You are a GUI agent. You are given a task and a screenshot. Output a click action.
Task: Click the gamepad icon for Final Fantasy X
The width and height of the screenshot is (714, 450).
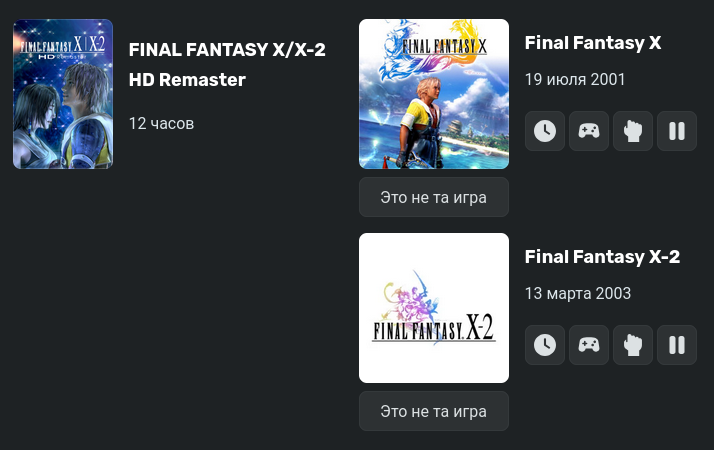589,131
